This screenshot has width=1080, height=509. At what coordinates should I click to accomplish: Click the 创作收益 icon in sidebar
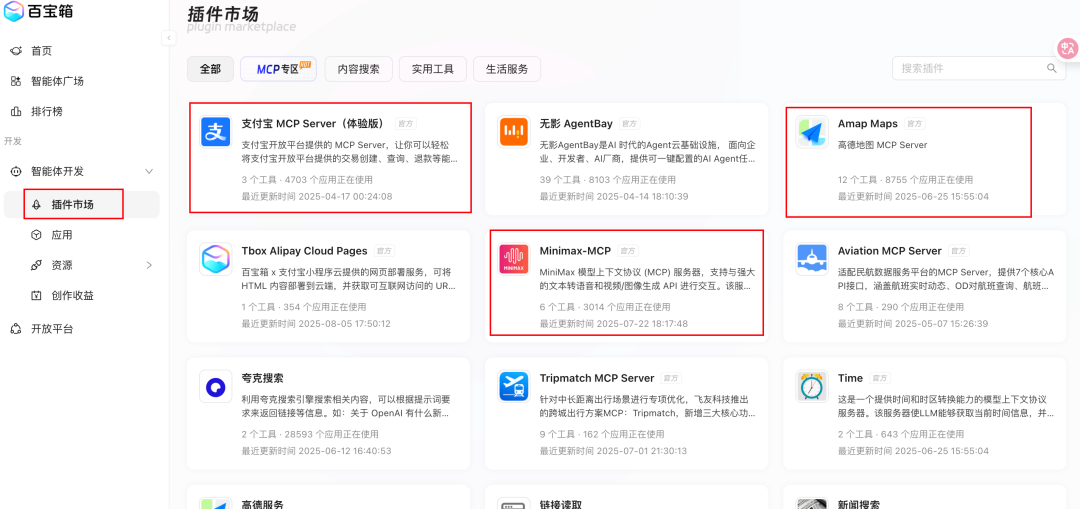pos(37,295)
